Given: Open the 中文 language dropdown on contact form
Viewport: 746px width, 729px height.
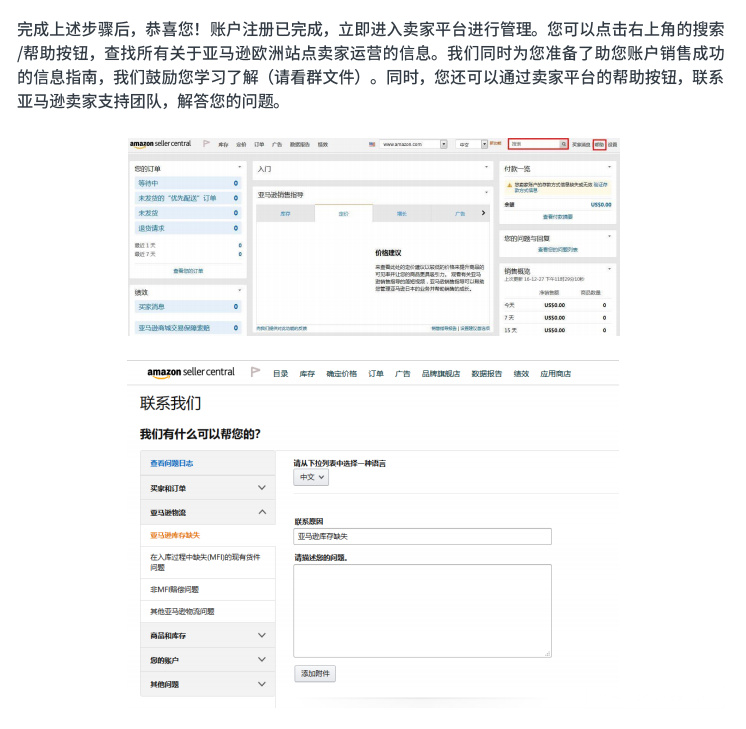Looking at the screenshot, I should tap(311, 477).
